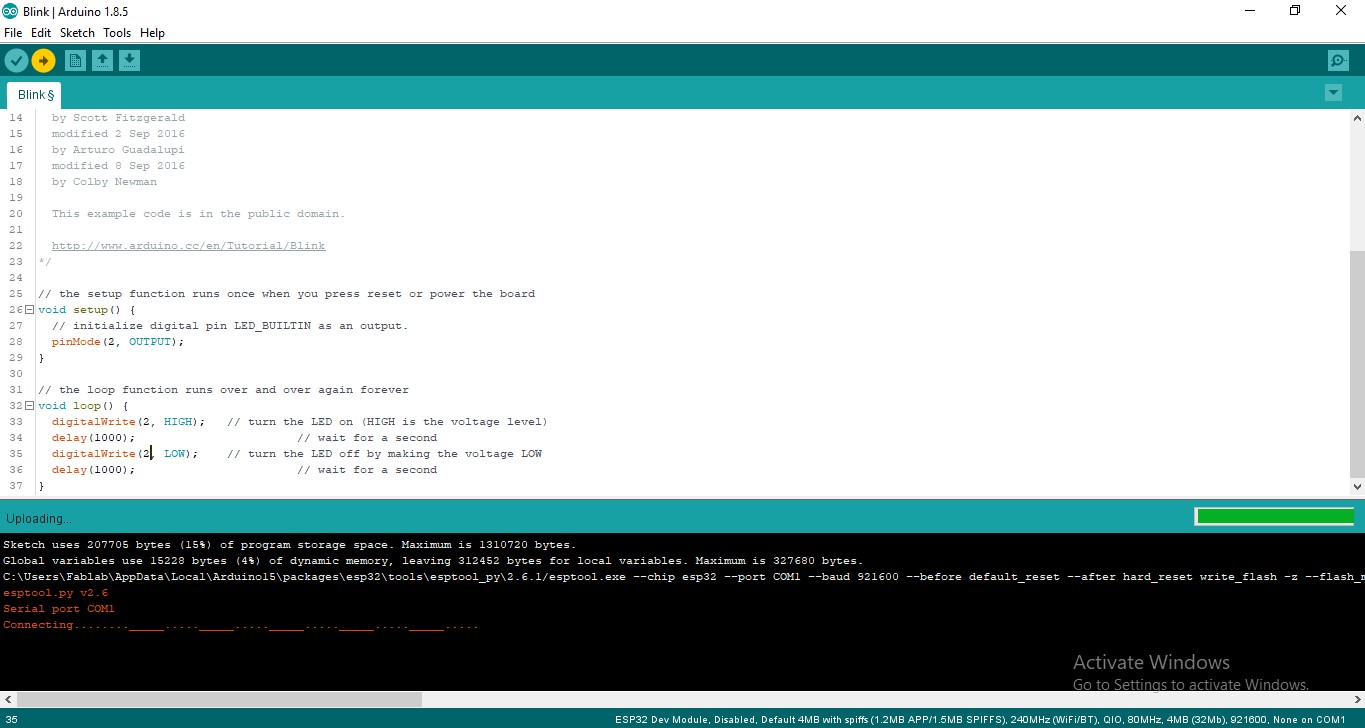Open a sketch with the Open icon
Viewport: 1365px width, 728px height.
(x=102, y=61)
